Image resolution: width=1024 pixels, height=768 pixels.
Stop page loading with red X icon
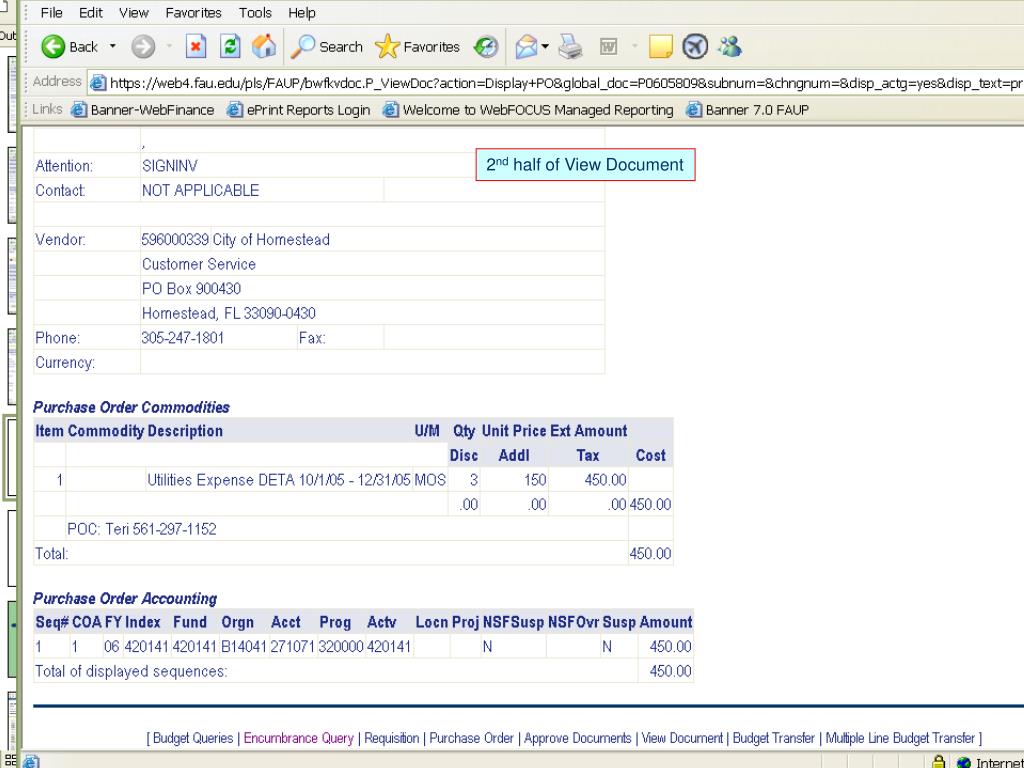point(195,47)
